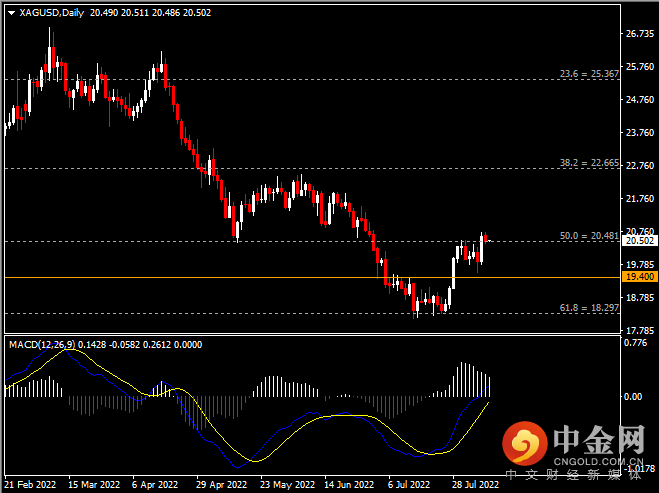Image resolution: width=659 pixels, height=493 pixels.
Task: Click the MACD(12,26,9) indicator label
Action: (42, 345)
